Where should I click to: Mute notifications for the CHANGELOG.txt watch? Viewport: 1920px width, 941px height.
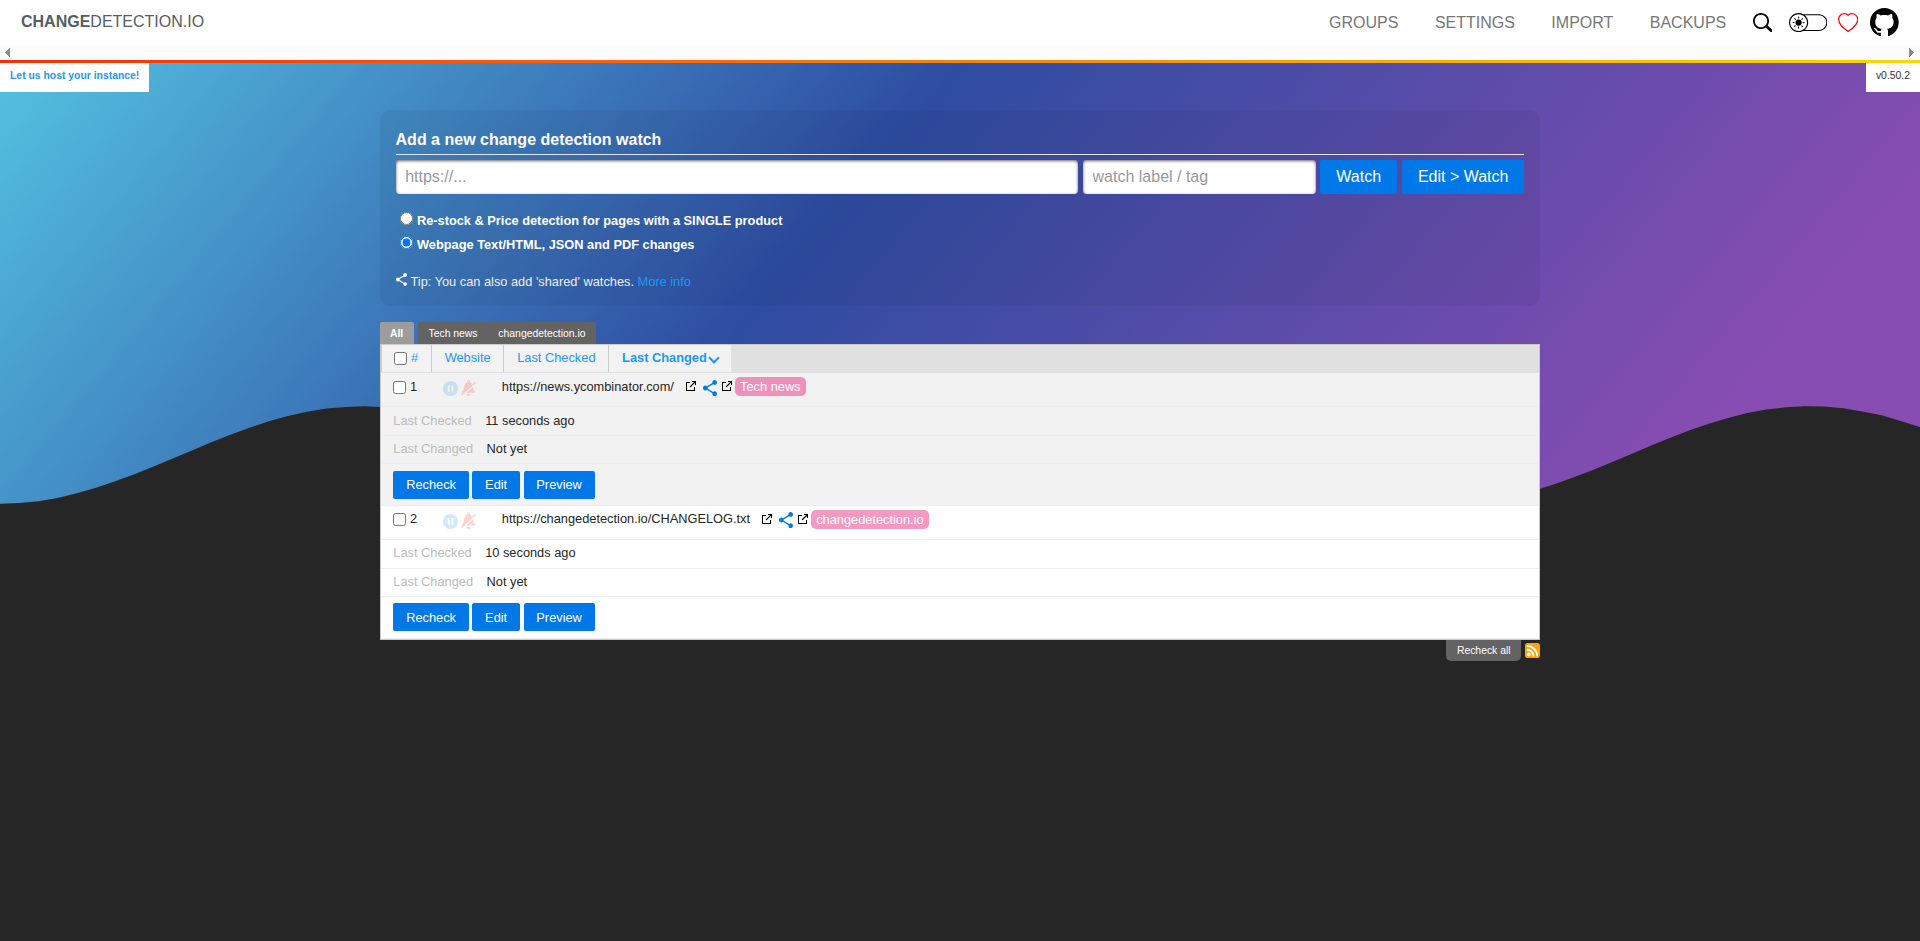pos(468,520)
